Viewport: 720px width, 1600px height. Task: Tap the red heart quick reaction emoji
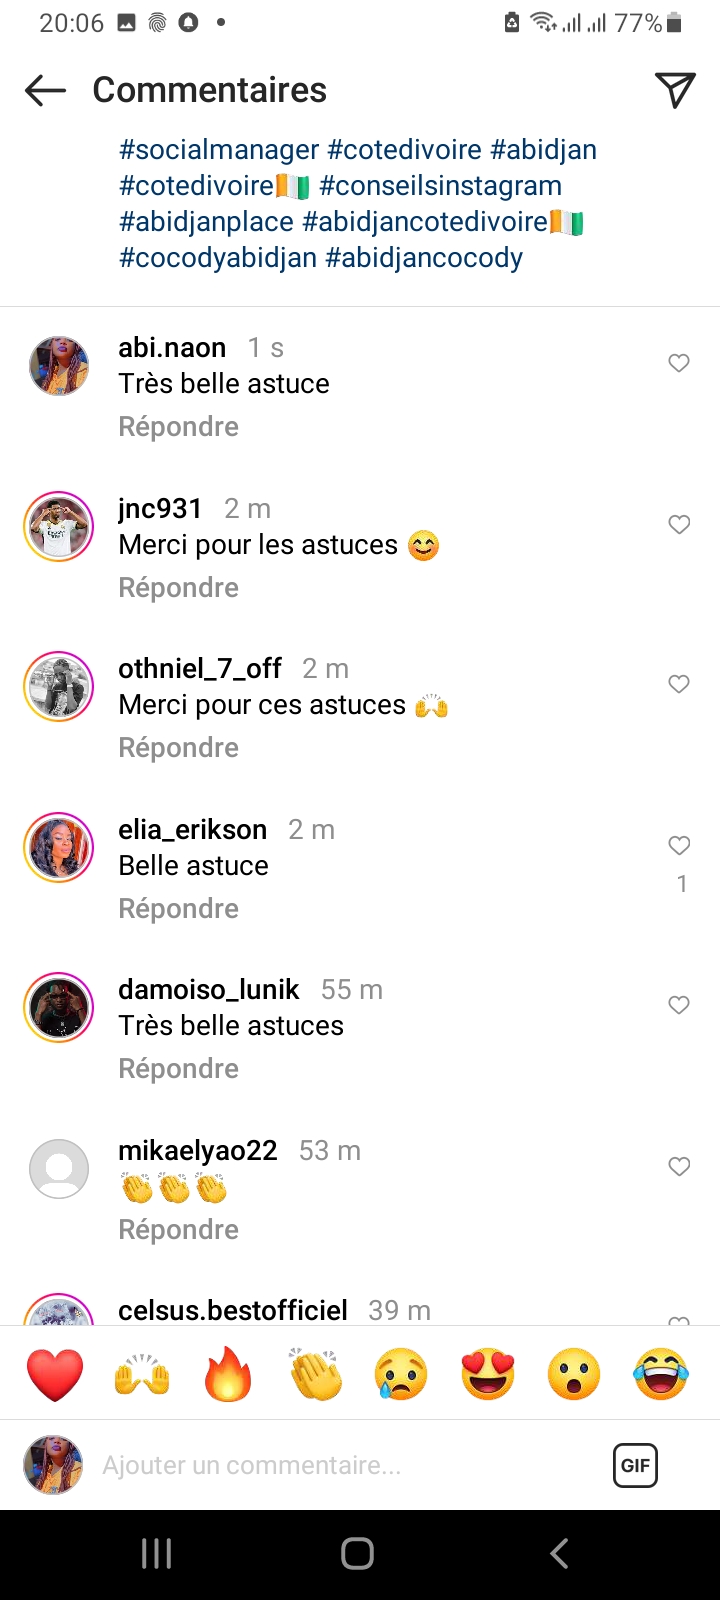click(55, 1374)
